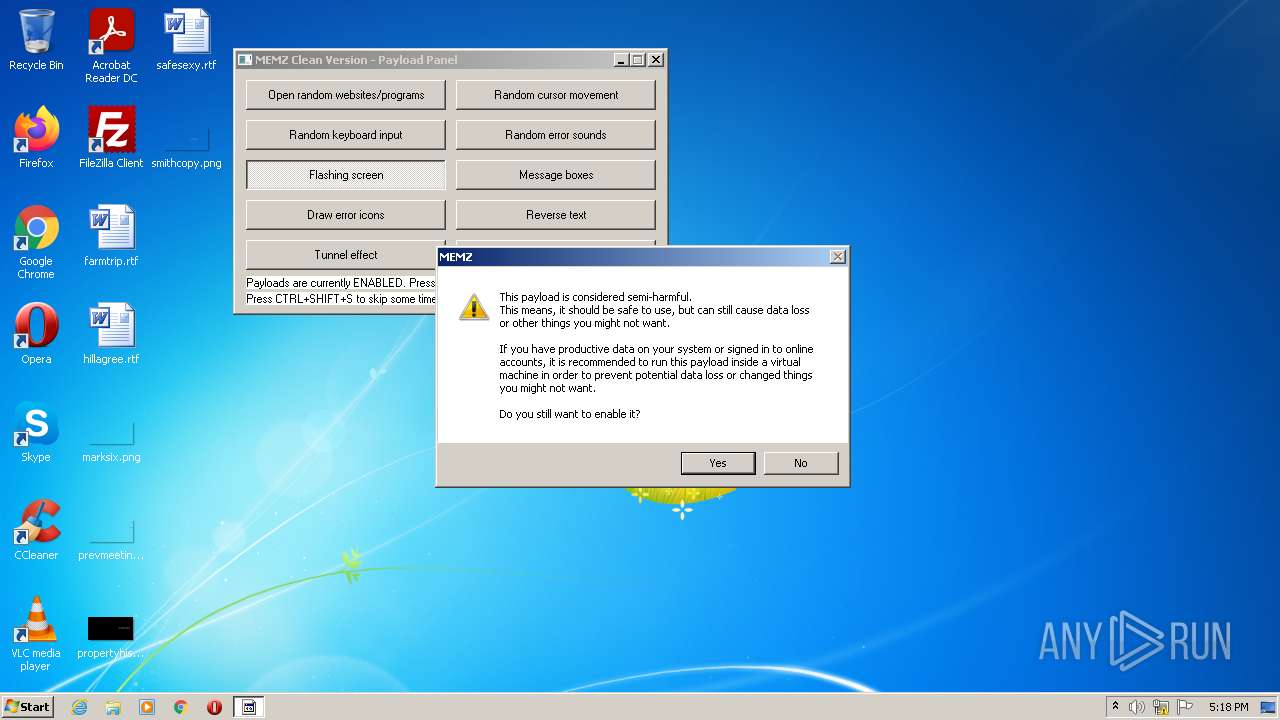Open Skype desktop shortcut
The width and height of the screenshot is (1280, 720).
(36, 432)
